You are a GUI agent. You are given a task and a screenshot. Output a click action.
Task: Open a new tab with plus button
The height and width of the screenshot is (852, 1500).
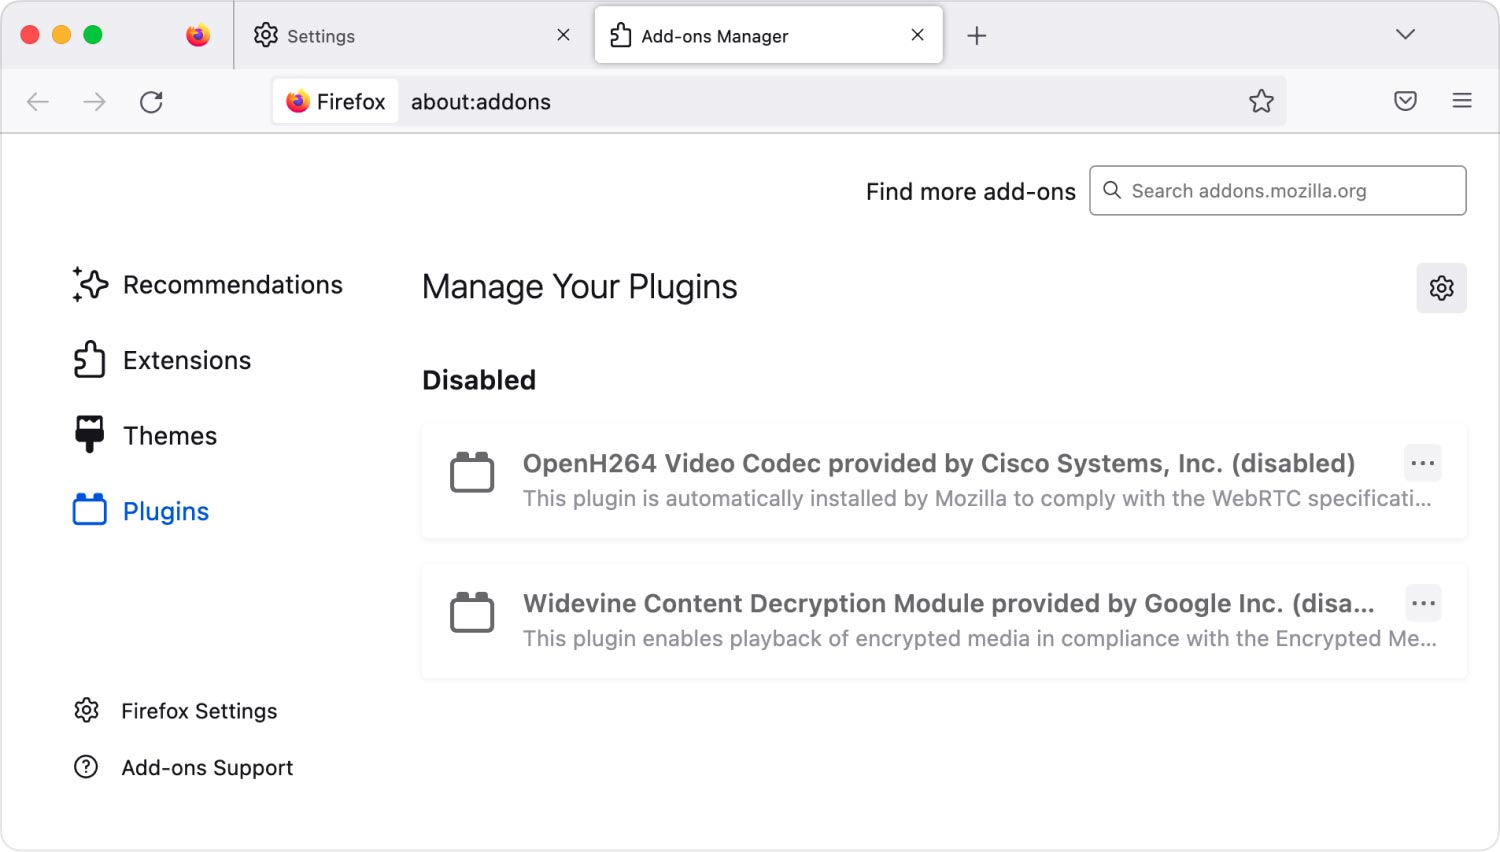pyautogui.click(x=977, y=36)
